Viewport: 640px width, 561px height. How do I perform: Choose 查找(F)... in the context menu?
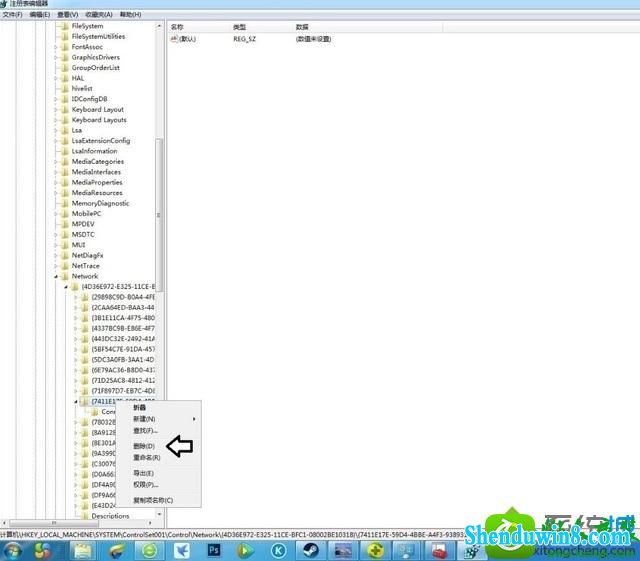(145, 431)
